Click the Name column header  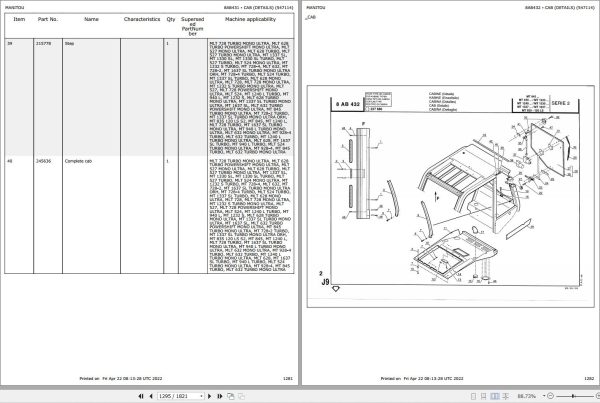(91, 19)
